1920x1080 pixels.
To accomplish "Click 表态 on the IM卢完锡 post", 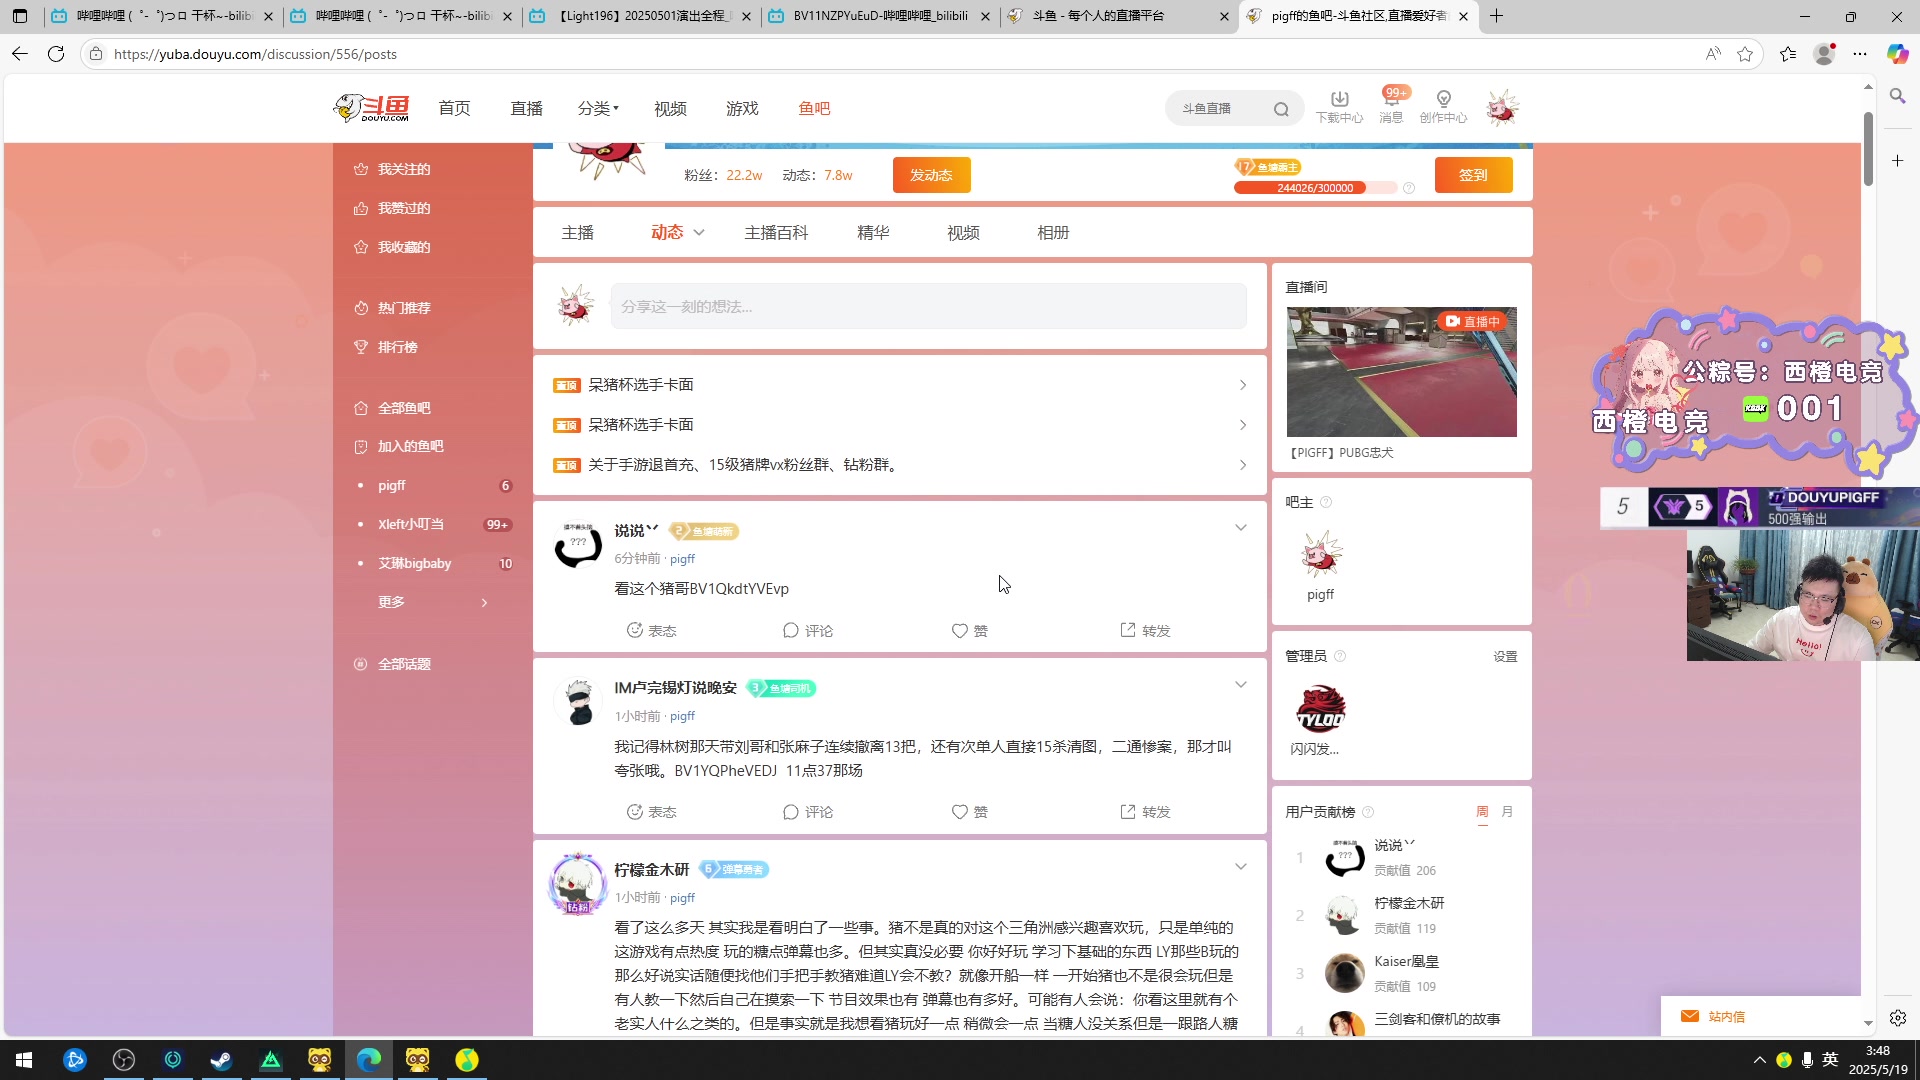I will click(651, 811).
